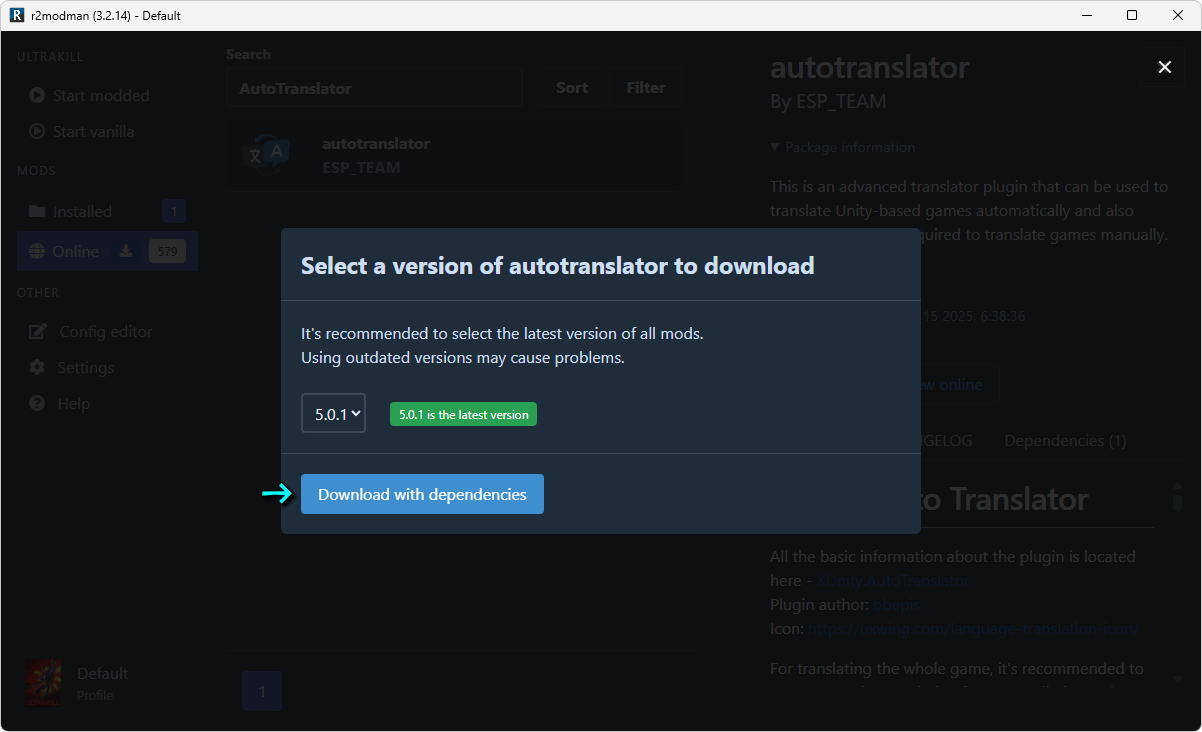Open the 5.0.1 version dropdown
This screenshot has width=1202, height=732.
[333, 413]
